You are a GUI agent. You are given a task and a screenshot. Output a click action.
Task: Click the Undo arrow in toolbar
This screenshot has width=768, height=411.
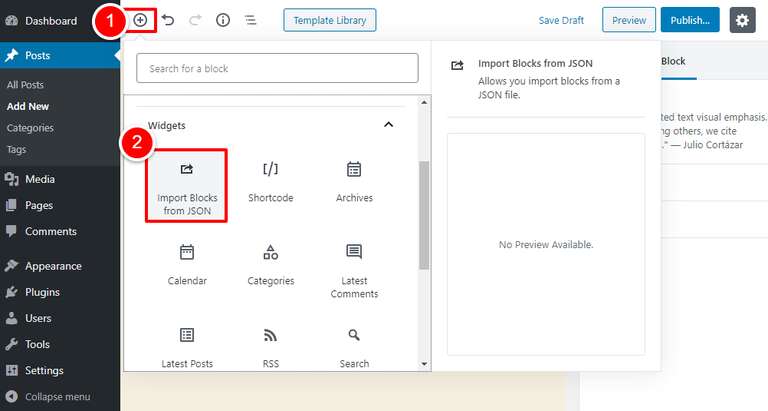(x=168, y=20)
